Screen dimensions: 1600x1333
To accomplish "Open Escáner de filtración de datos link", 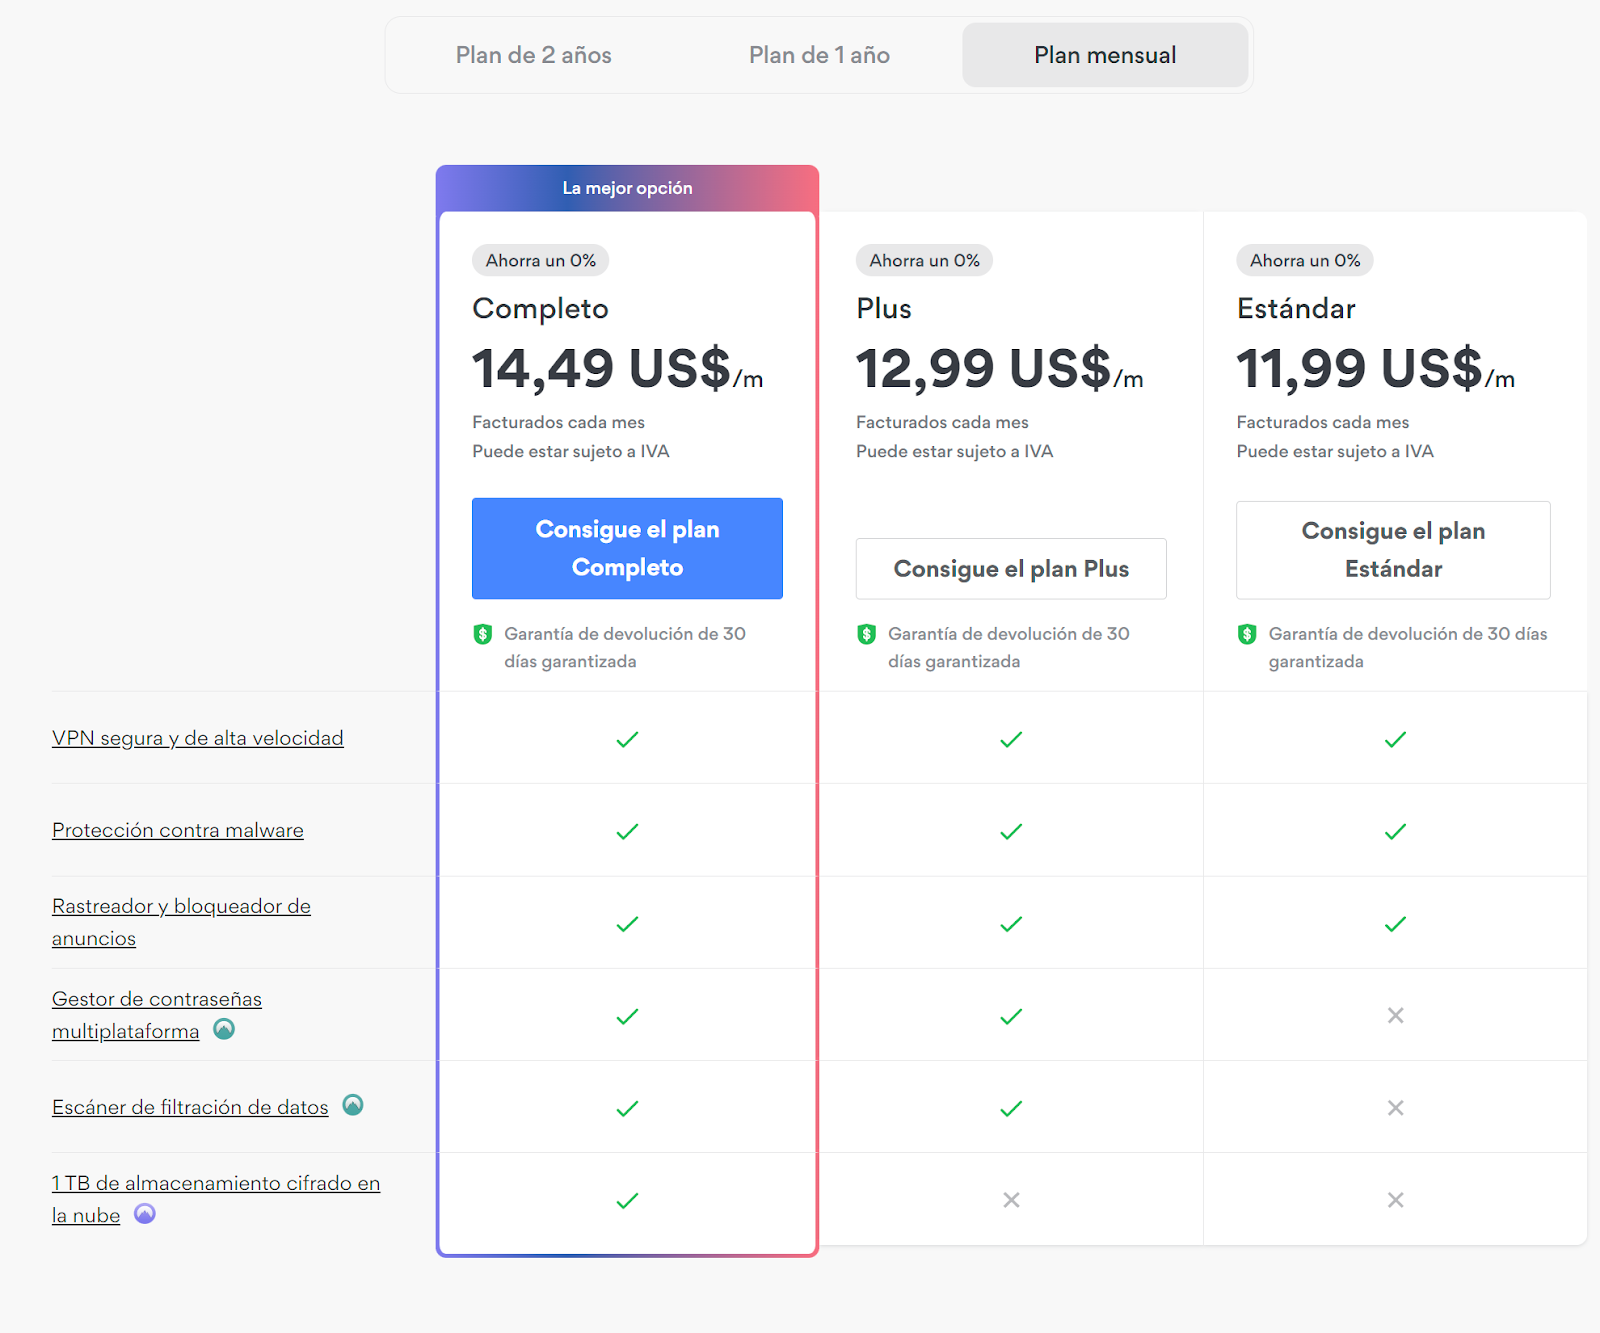I will point(190,1107).
